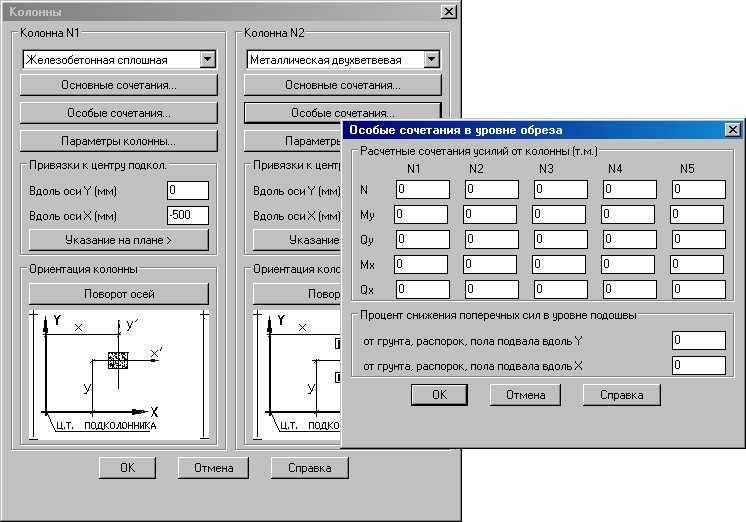Edit the Qx value for combination N1
The height and width of the screenshot is (522, 746).
pos(423,289)
